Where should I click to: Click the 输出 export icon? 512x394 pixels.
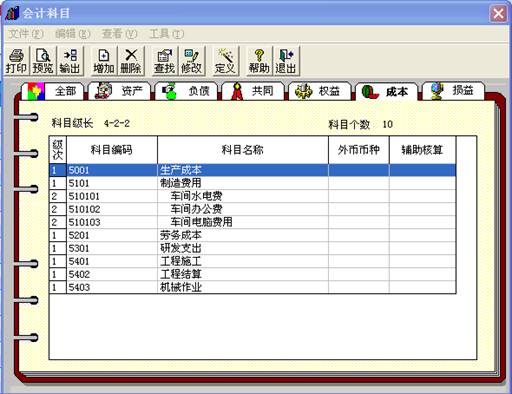(x=70, y=61)
